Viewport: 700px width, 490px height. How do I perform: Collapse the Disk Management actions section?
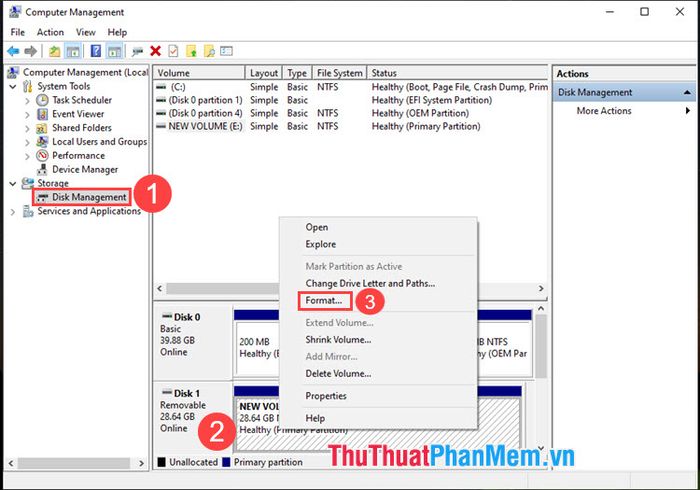687,92
